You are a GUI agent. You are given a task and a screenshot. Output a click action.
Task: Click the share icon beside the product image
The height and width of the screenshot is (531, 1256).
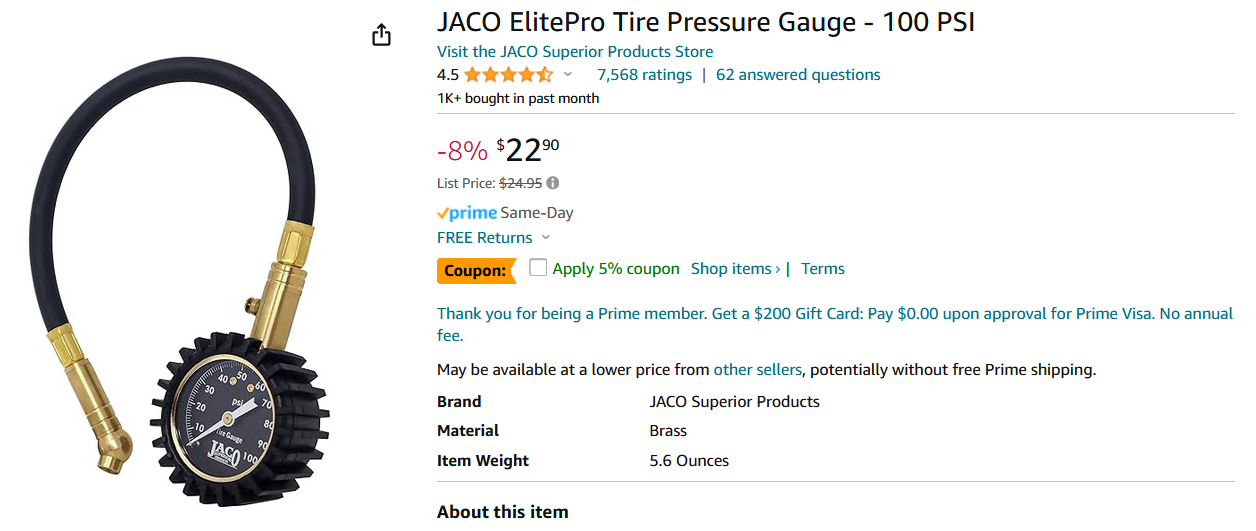(x=381, y=36)
